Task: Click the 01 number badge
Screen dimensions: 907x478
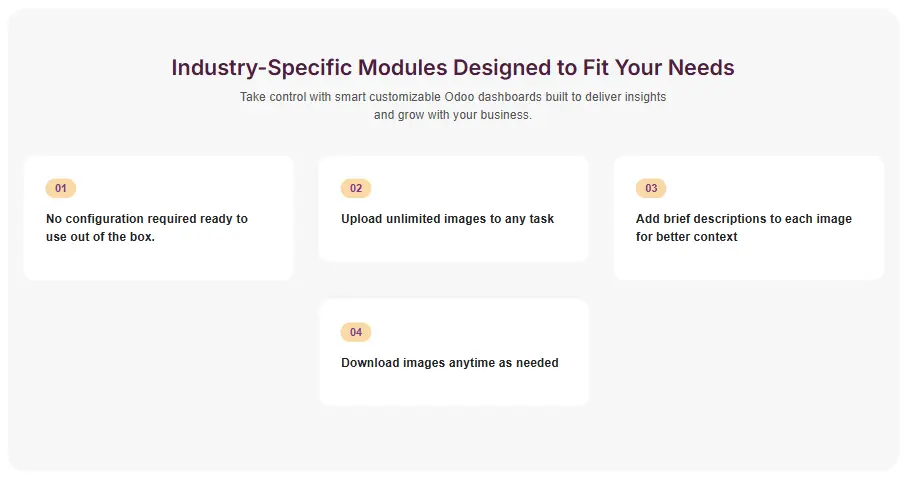Action: tap(61, 188)
